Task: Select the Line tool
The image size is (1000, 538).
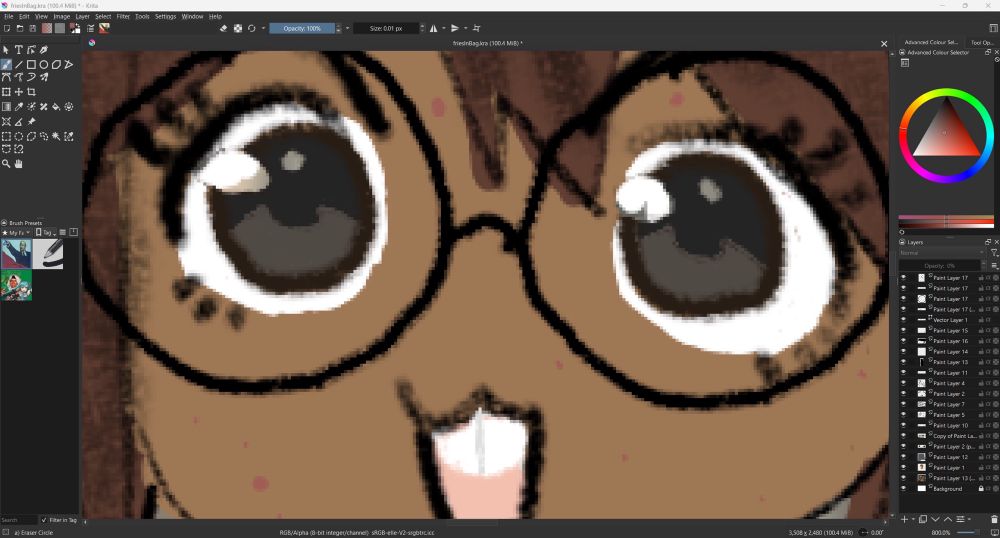Action: coord(18,64)
